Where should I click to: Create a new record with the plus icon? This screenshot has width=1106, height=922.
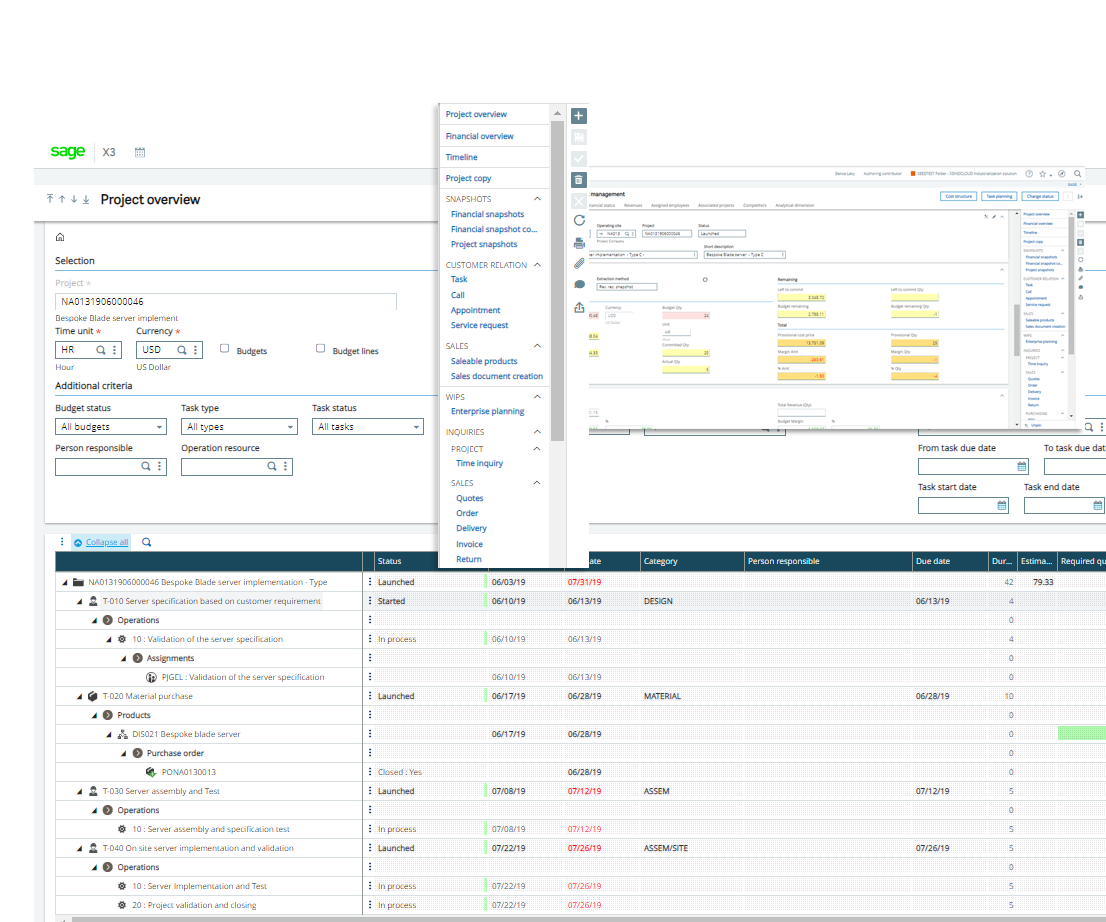click(x=578, y=116)
